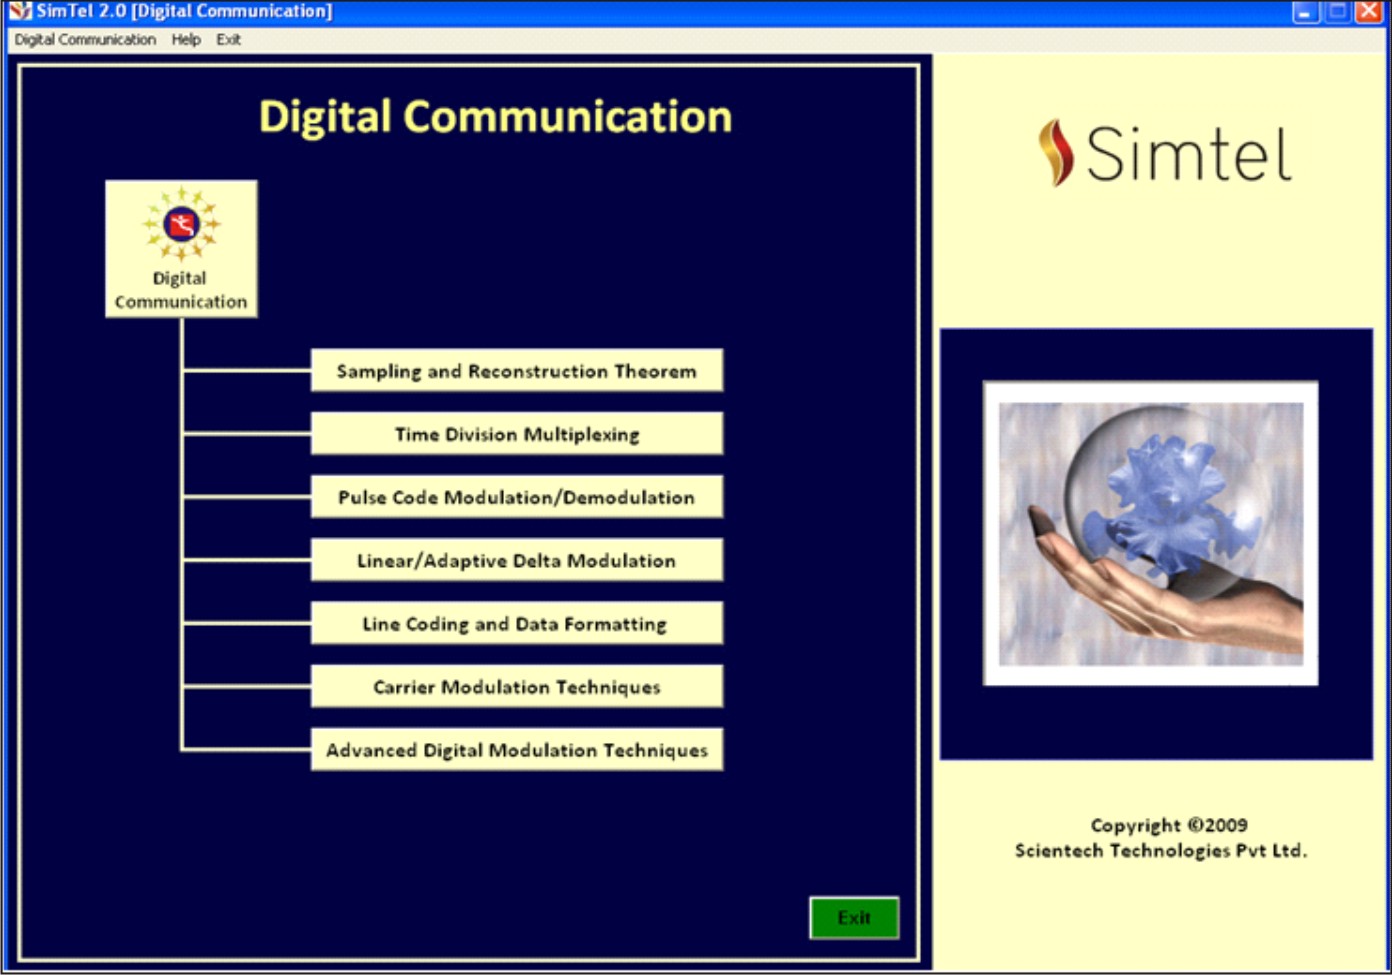The width and height of the screenshot is (1392, 975).
Task: Launch Linear/Adaptive Delta Modulation
Action: coord(517,560)
